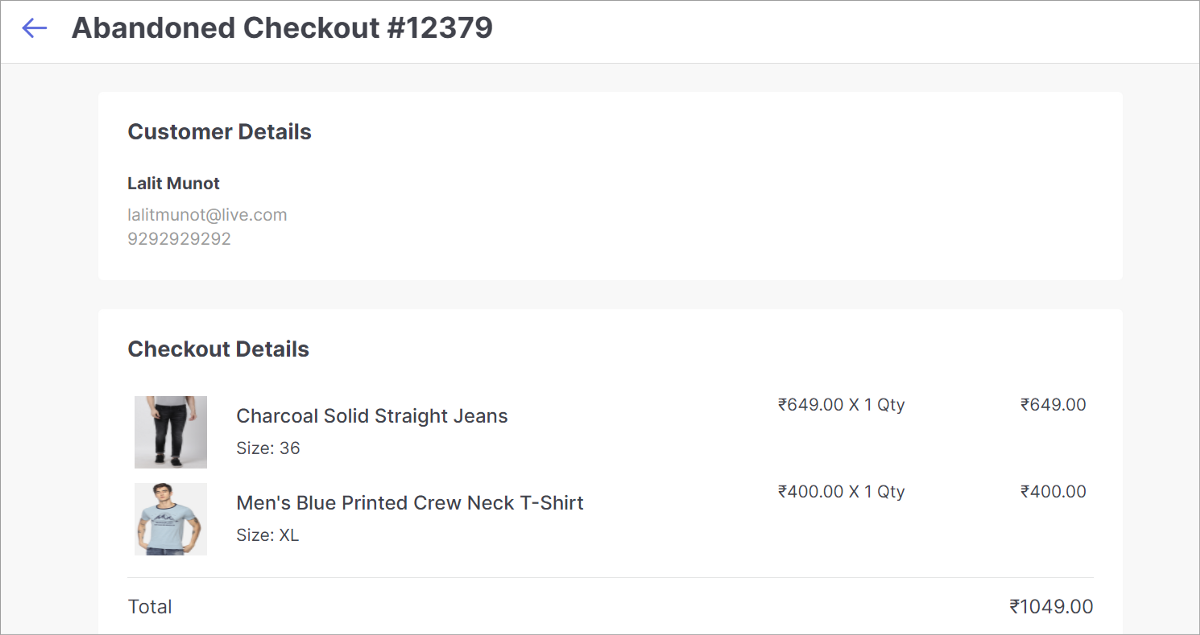Click the phone number 9292929292
The width and height of the screenshot is (1200, 635).
coord(179,239)
